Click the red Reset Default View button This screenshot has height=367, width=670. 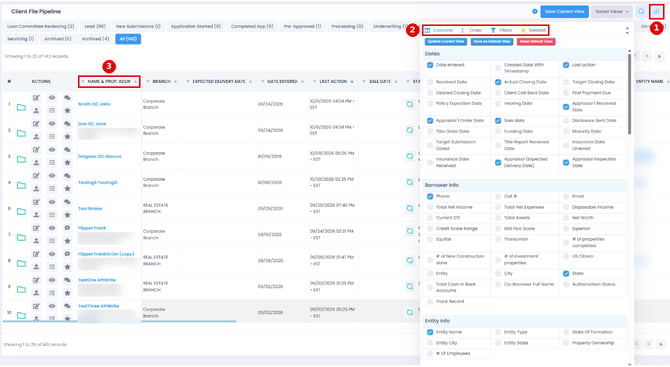[536, 42]
